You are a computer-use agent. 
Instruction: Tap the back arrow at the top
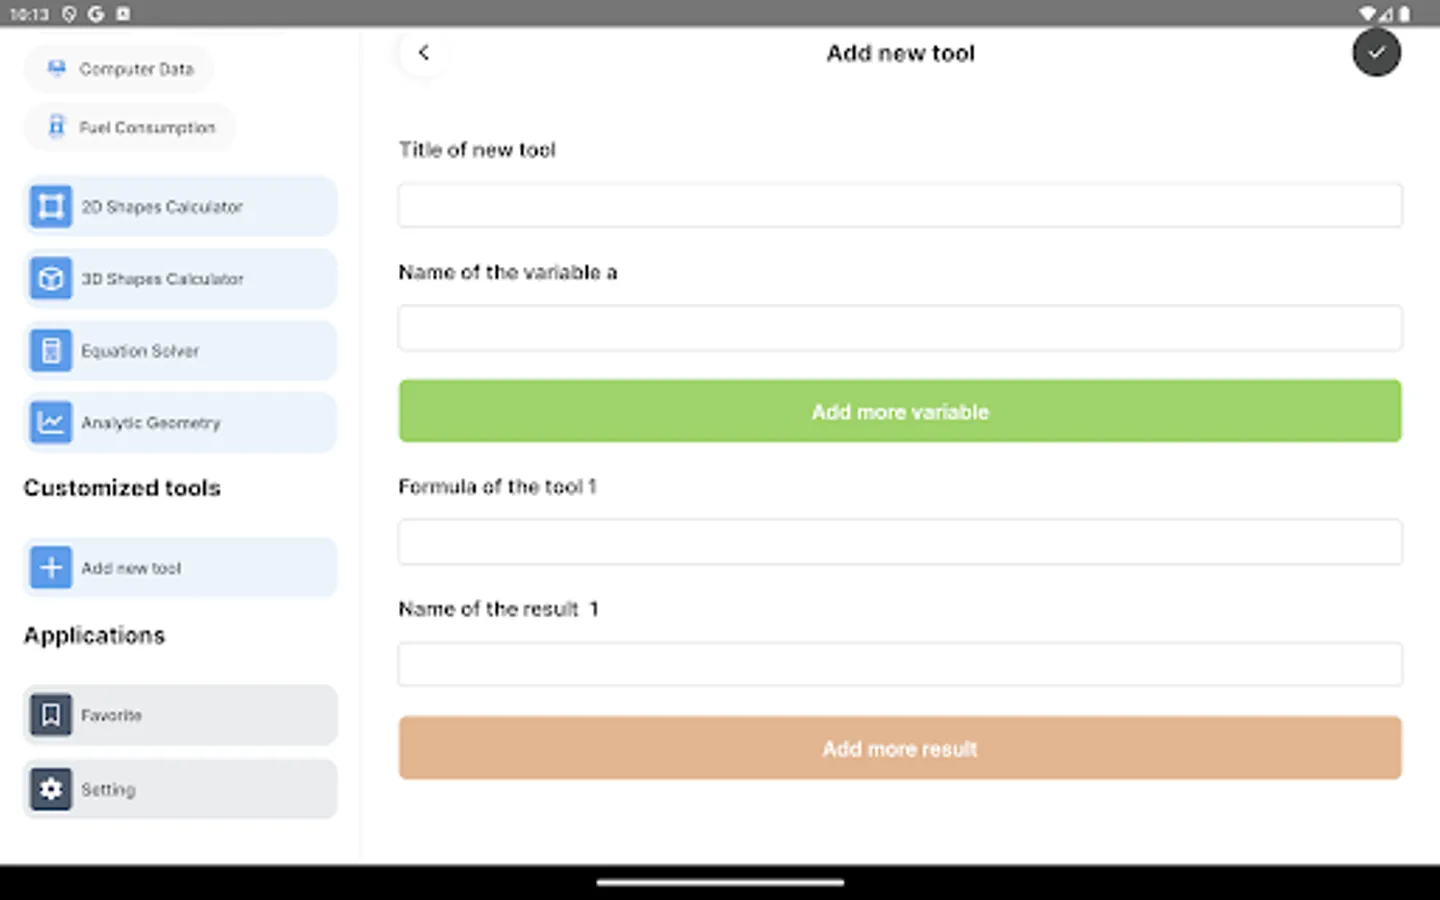pos(424,52)
